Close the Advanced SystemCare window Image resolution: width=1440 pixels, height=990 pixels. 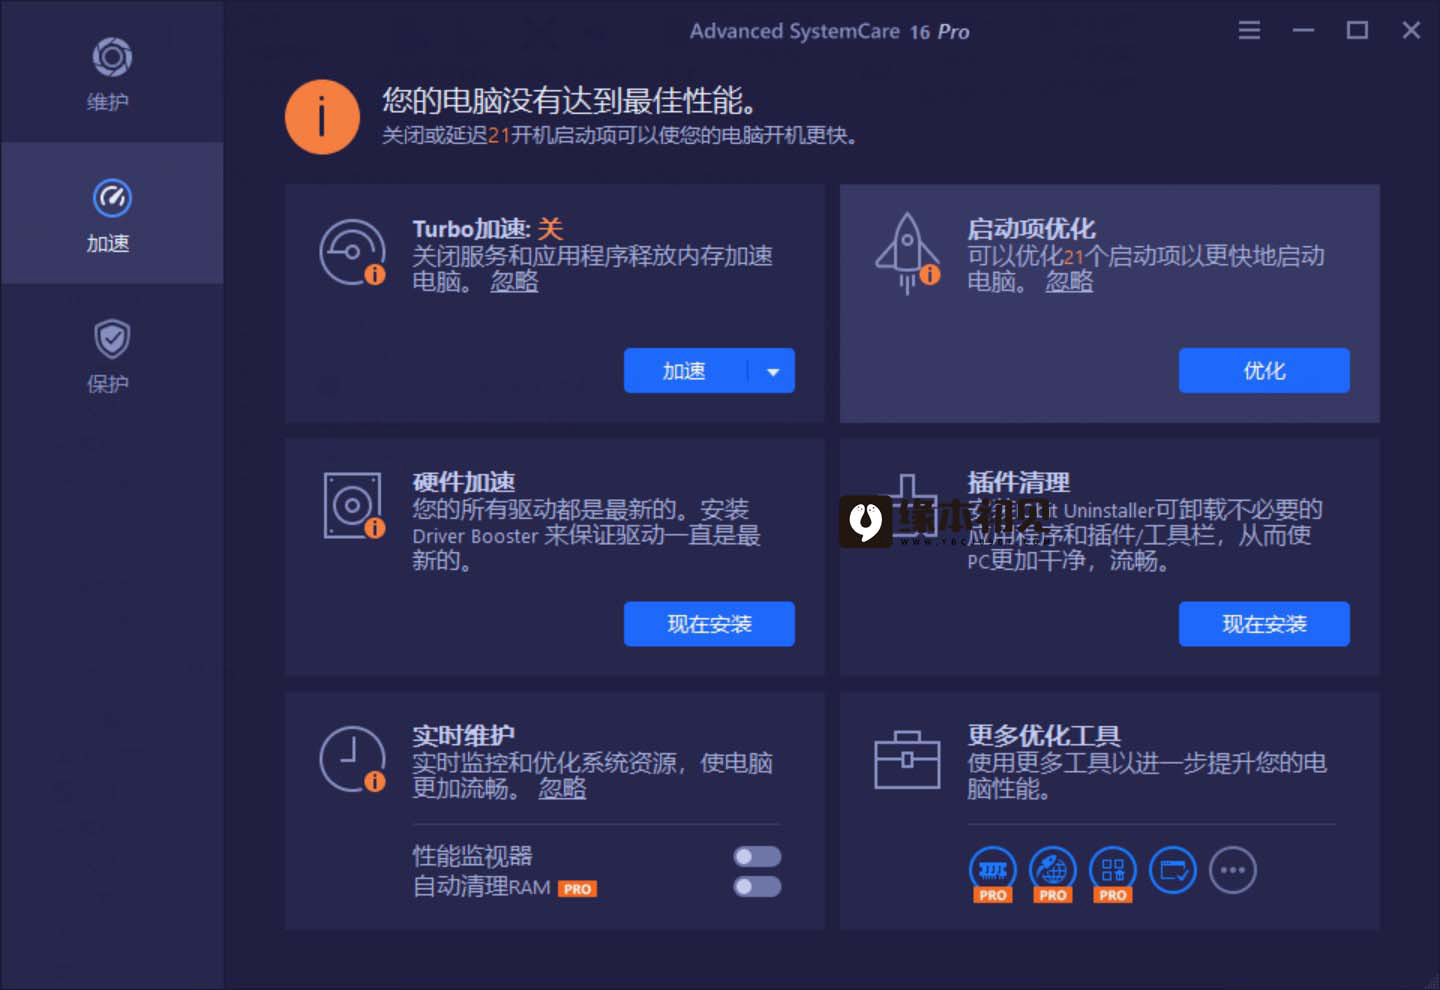pos(1411,30)
